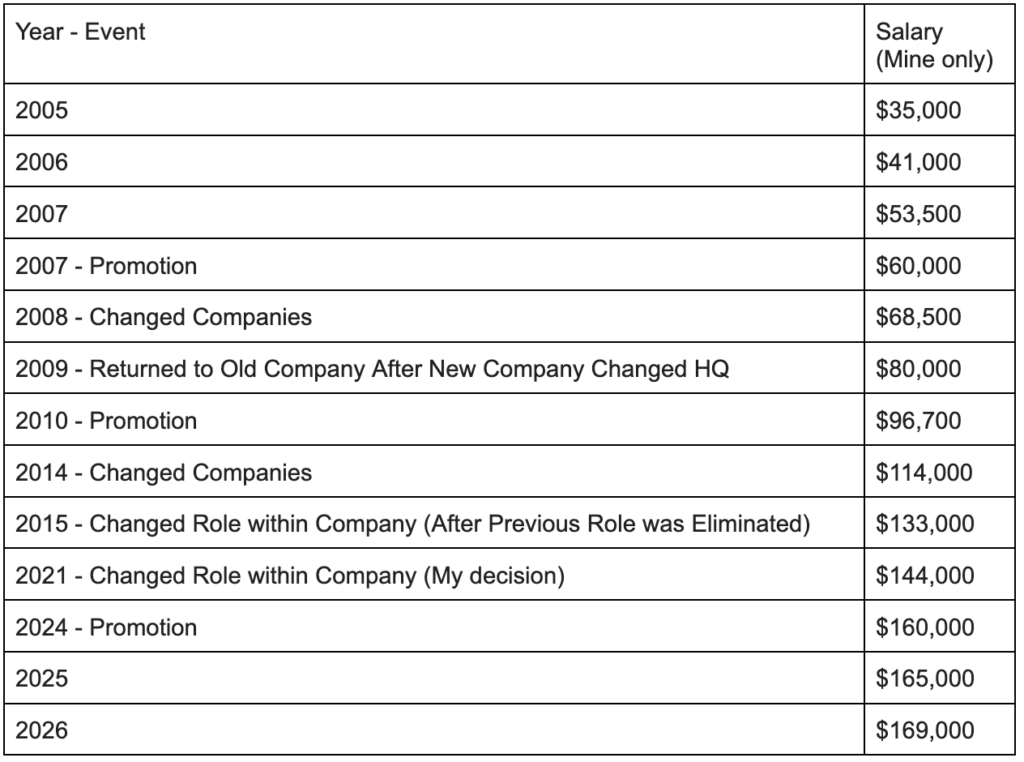Image resolution: width=1024 pixels, height=762 pixels.
Task: Select the $53,500 salary cell
Action: click(x=940, y=213)
